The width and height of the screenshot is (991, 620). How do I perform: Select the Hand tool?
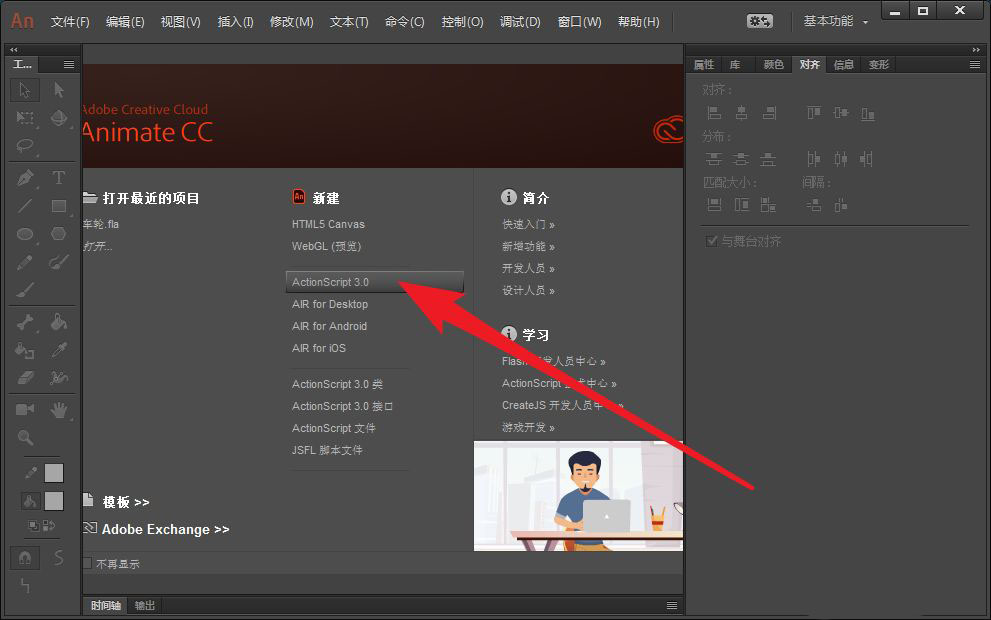(59, 410)
